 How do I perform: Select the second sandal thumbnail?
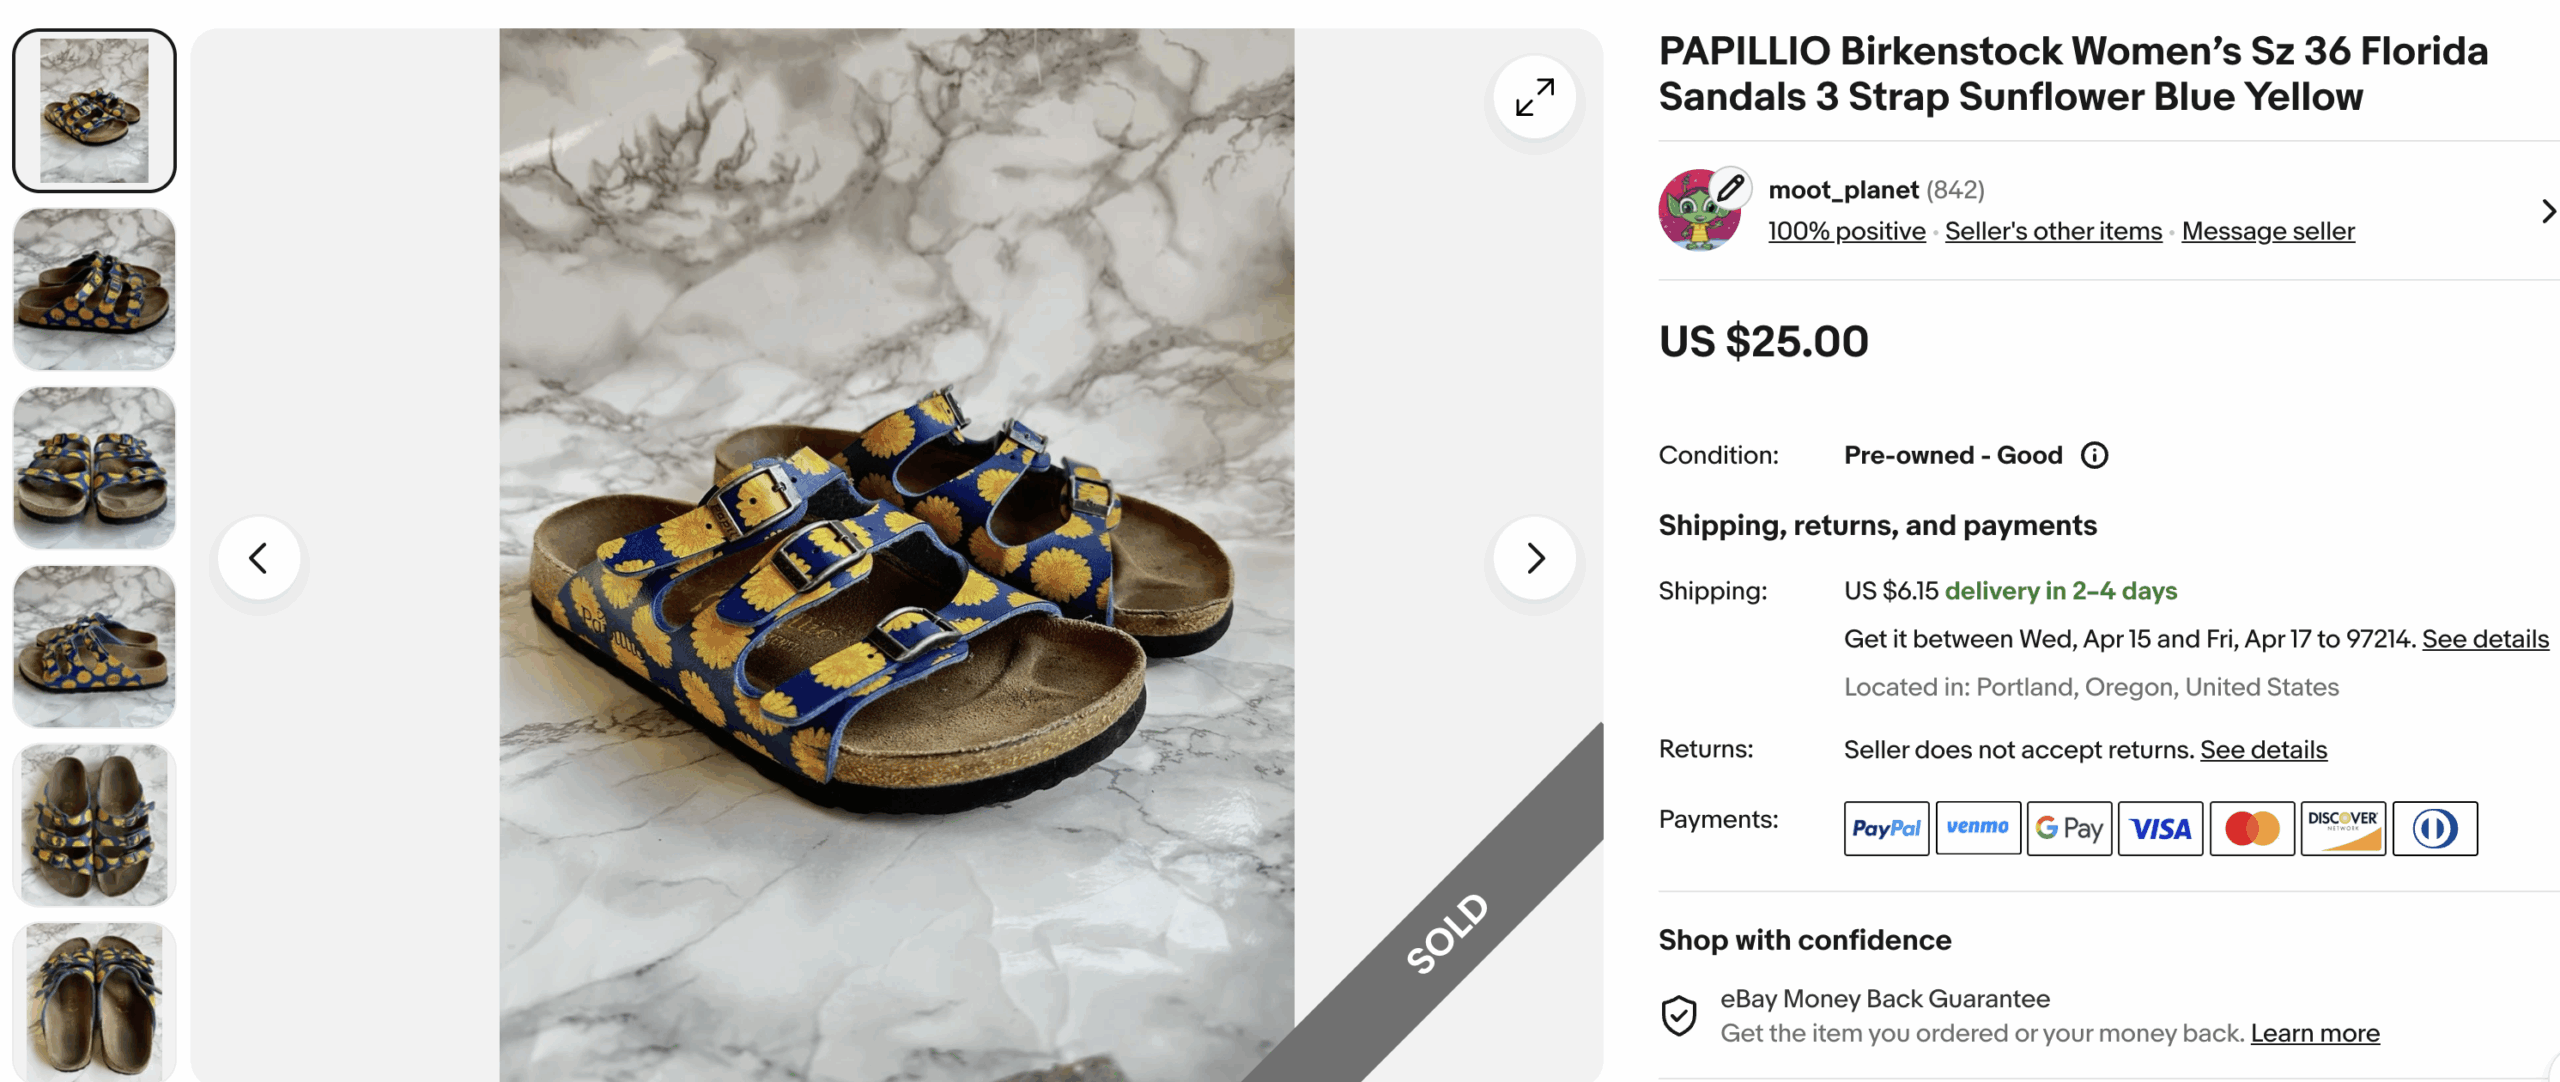94,289
